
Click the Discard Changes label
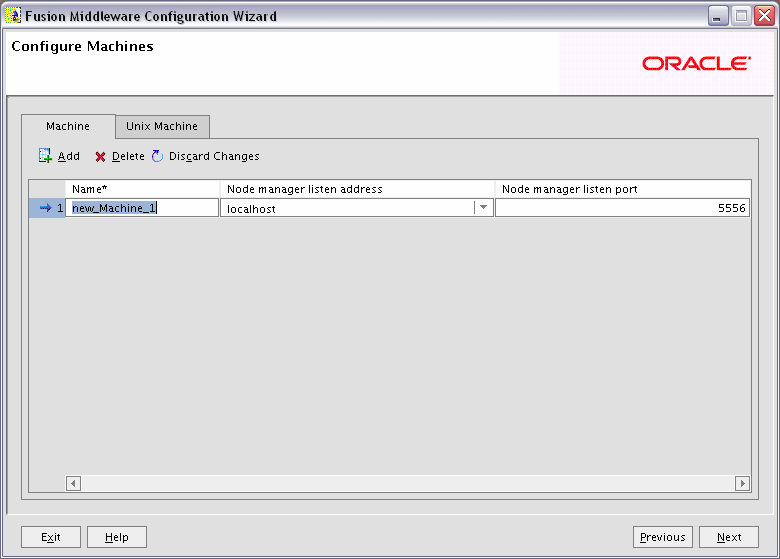(214, 156)
